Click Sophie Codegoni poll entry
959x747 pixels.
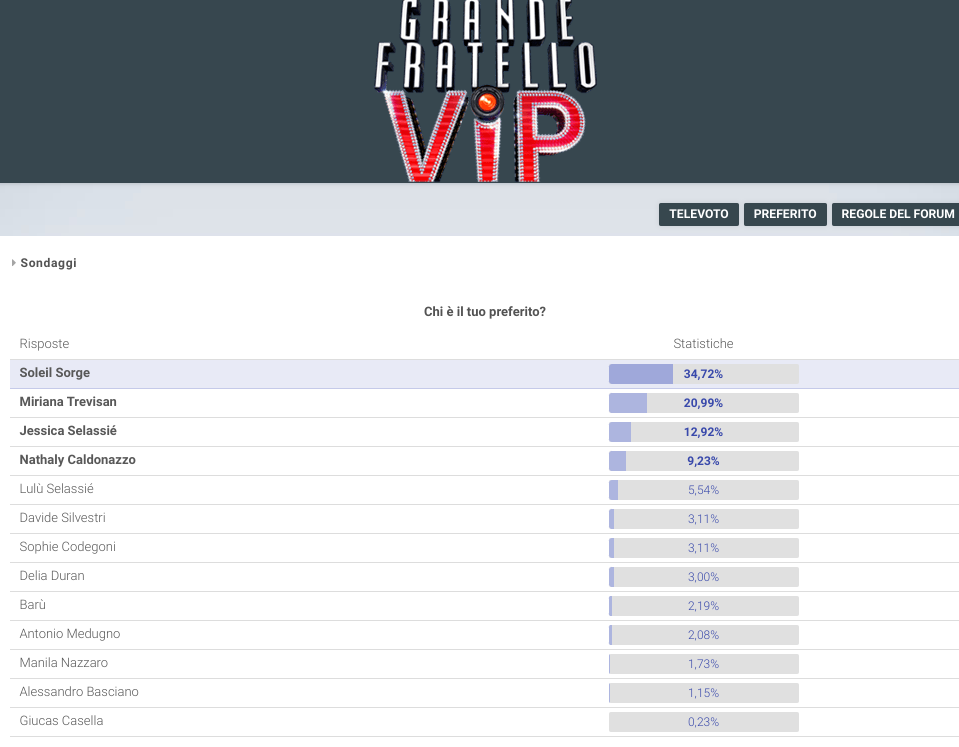(x=68, y=547)
